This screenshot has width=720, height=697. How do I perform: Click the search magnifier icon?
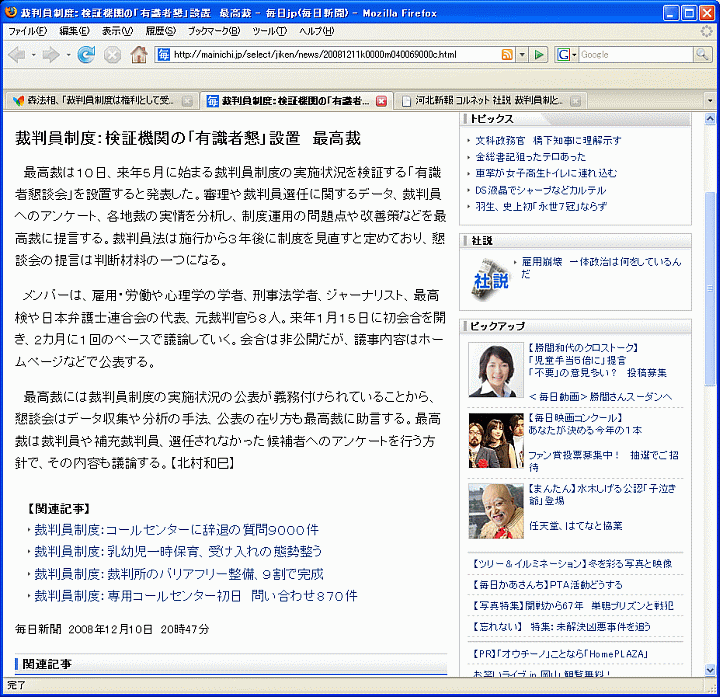702,54
